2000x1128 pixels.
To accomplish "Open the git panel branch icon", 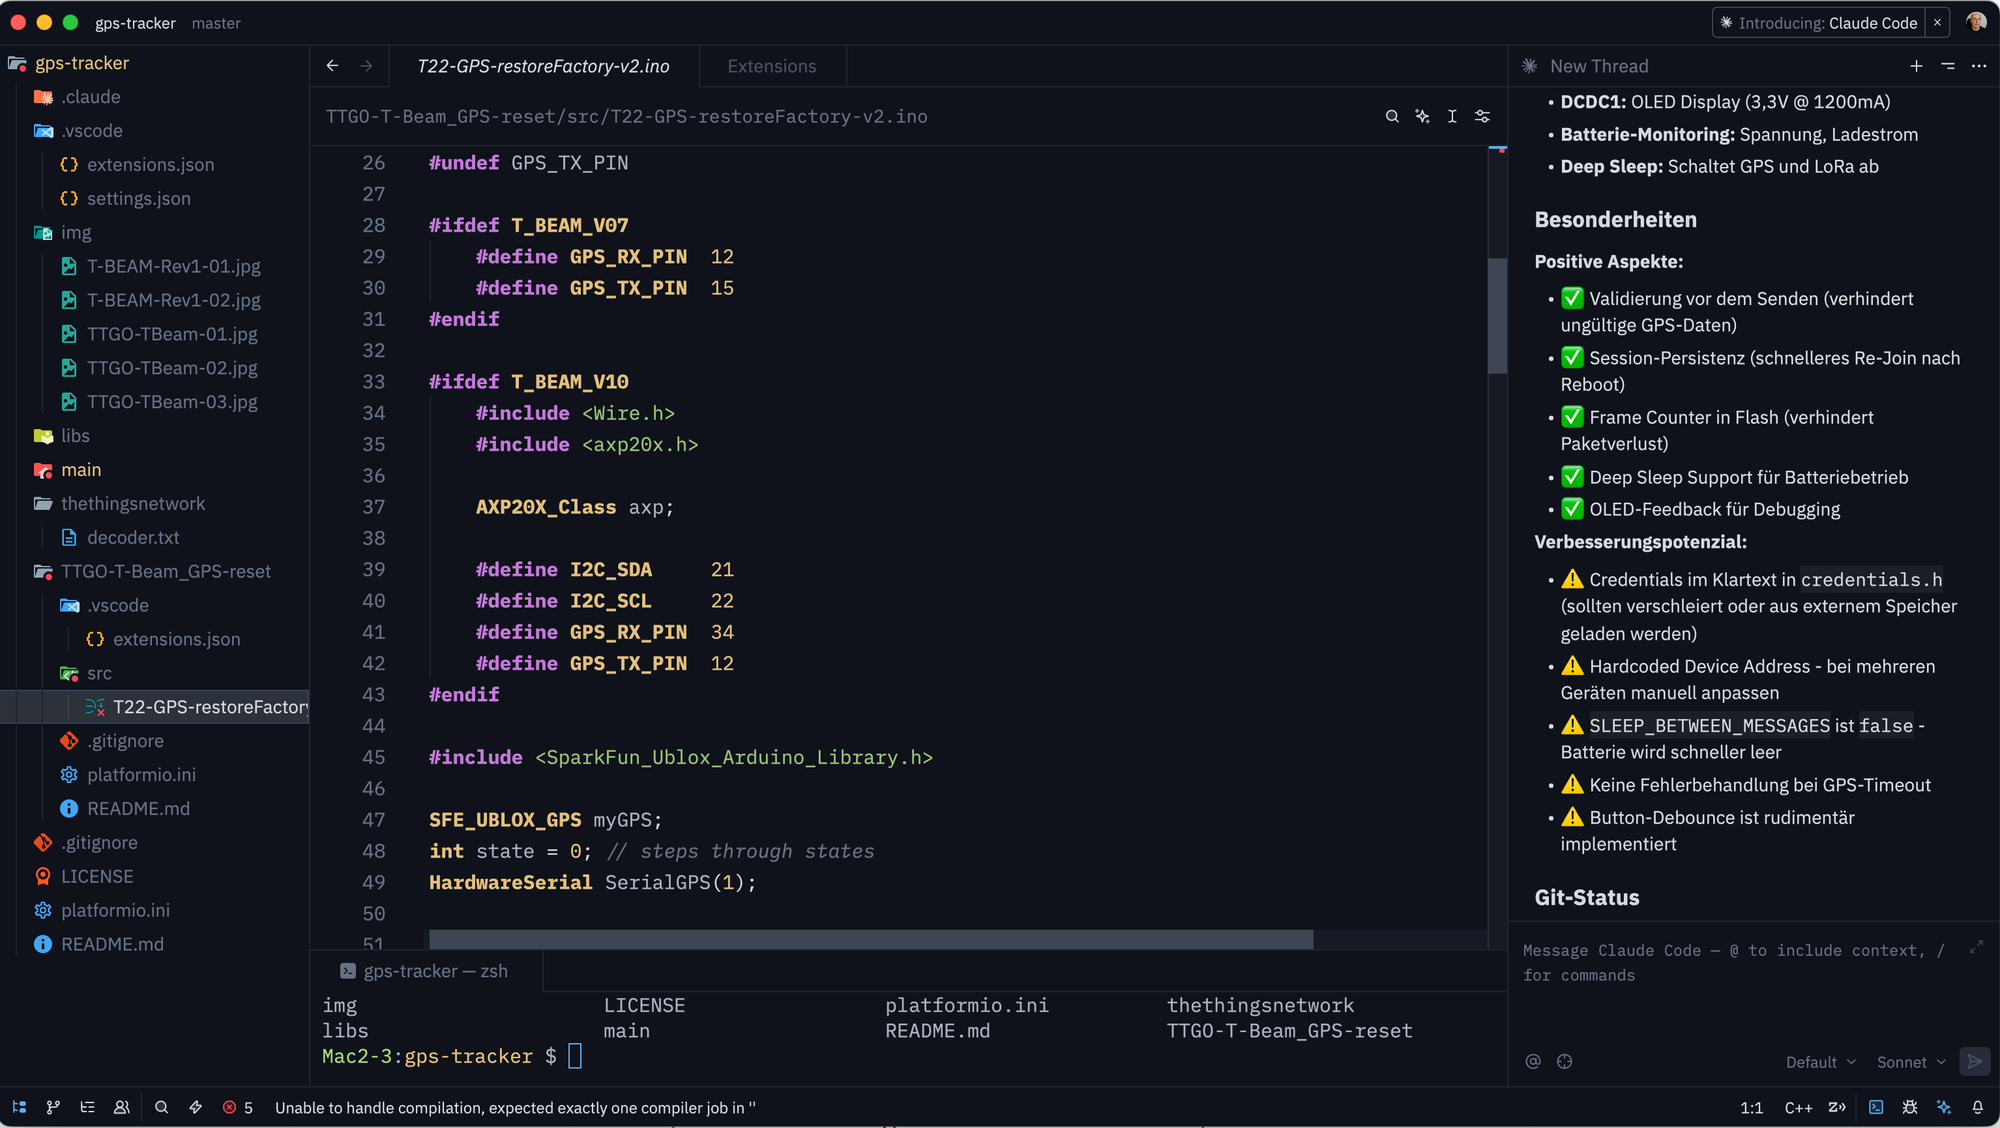I will [53, 1107].
